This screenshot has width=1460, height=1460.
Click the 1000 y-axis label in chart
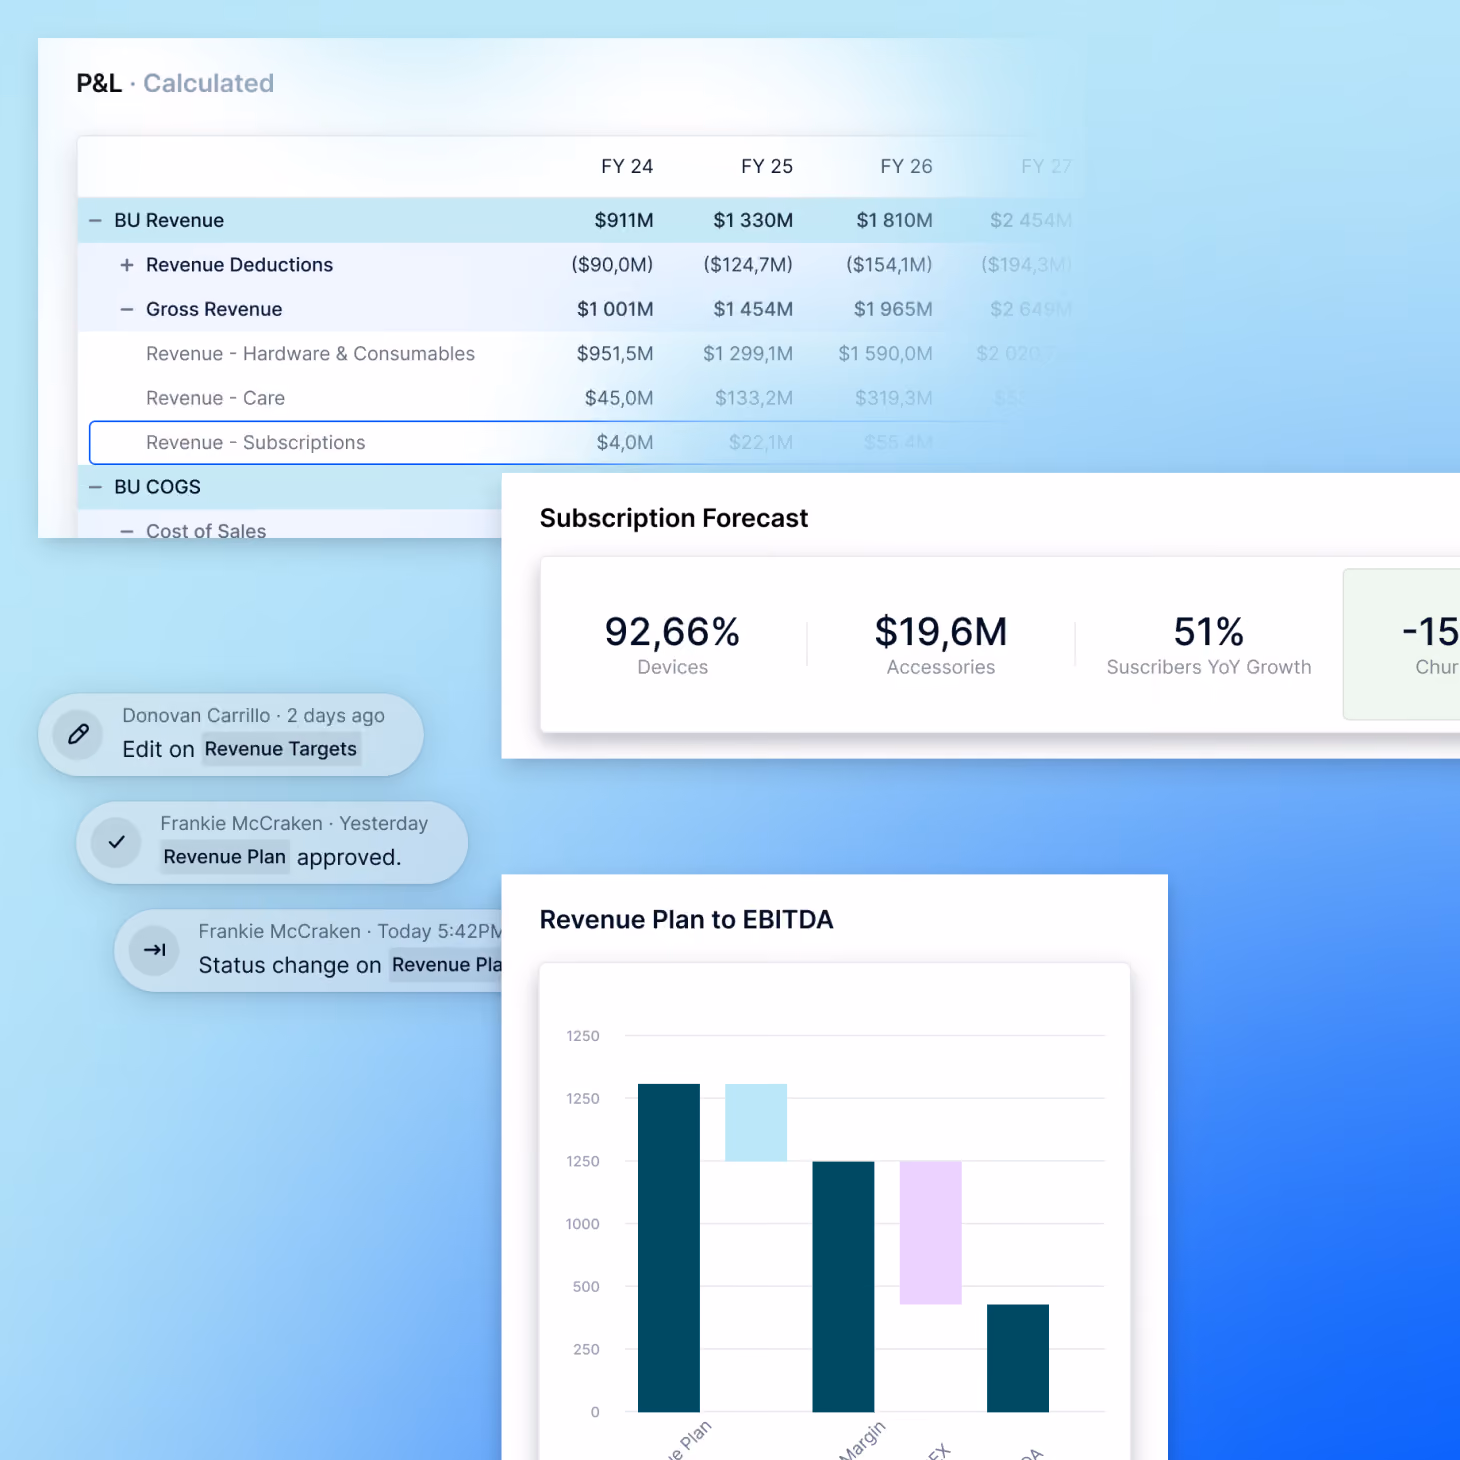pos(582,1224)
